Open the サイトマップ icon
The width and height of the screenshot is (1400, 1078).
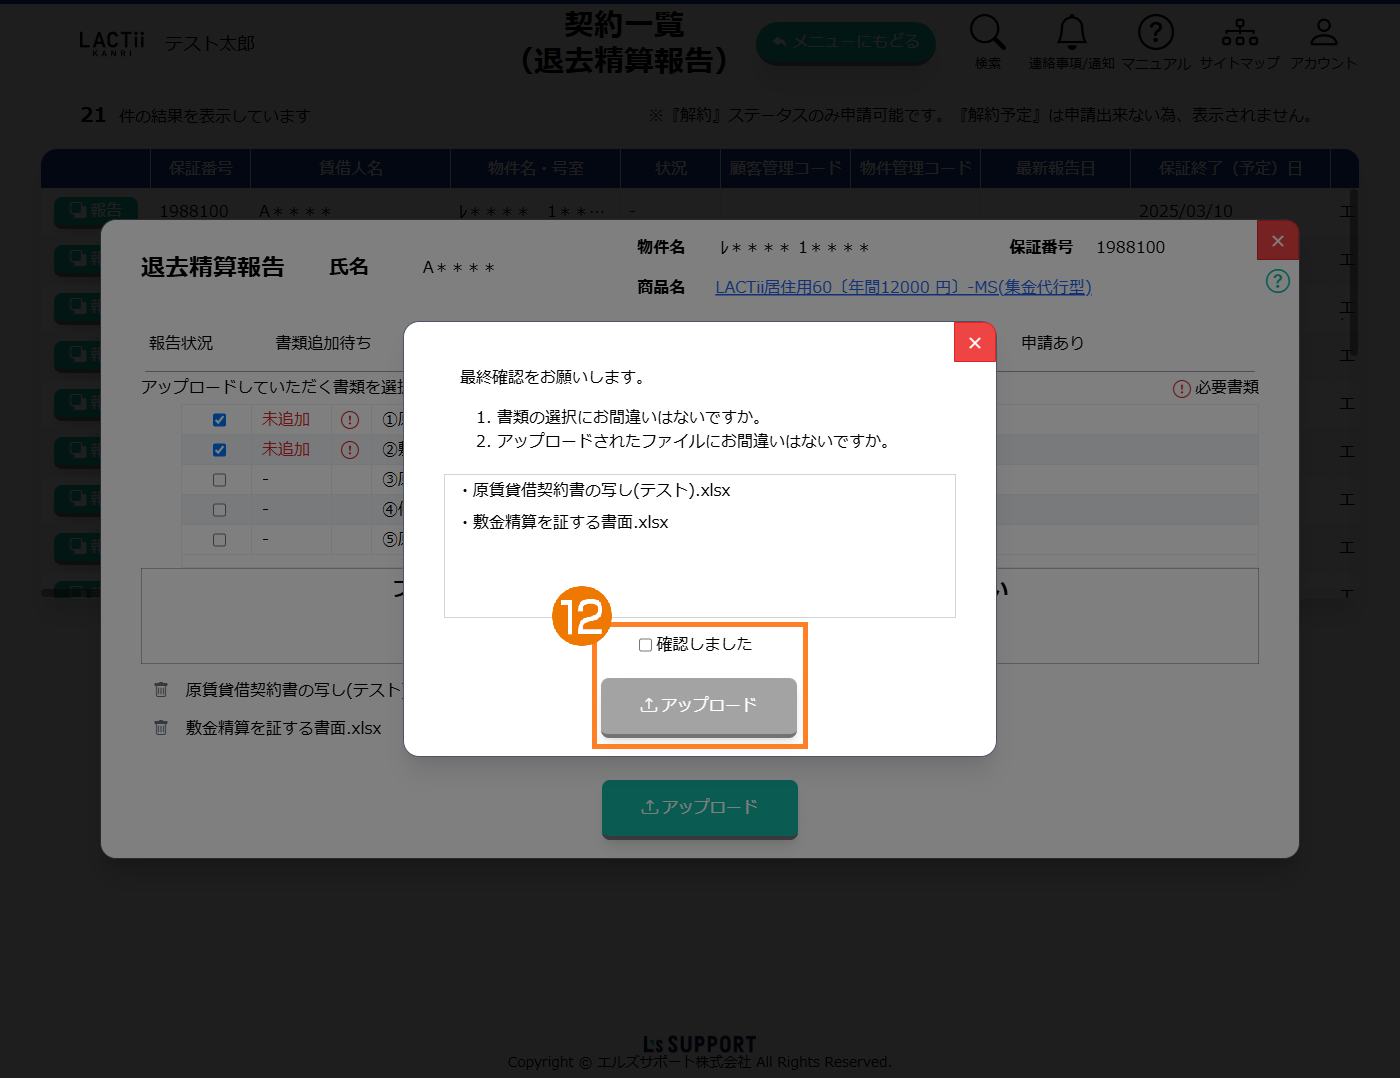[x=1239, y=33]
